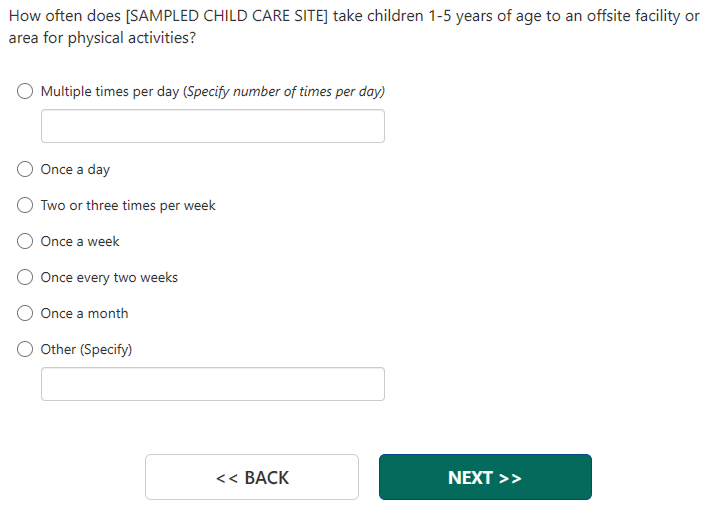
Task: Select 'Once every two weeks' radio button
Action: pyautogui.click(x=25, y=277)
